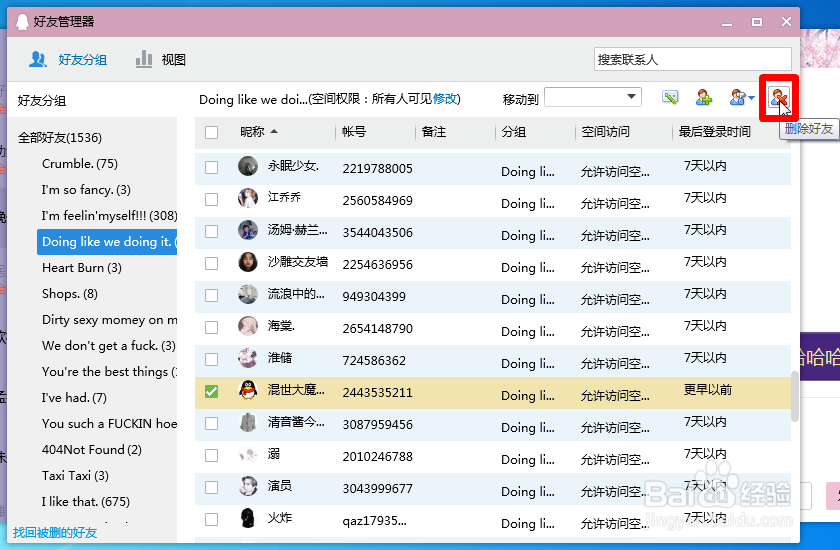Check the box for 江乔乔
This screenshot has height=550, width=840.
(212, 200)
